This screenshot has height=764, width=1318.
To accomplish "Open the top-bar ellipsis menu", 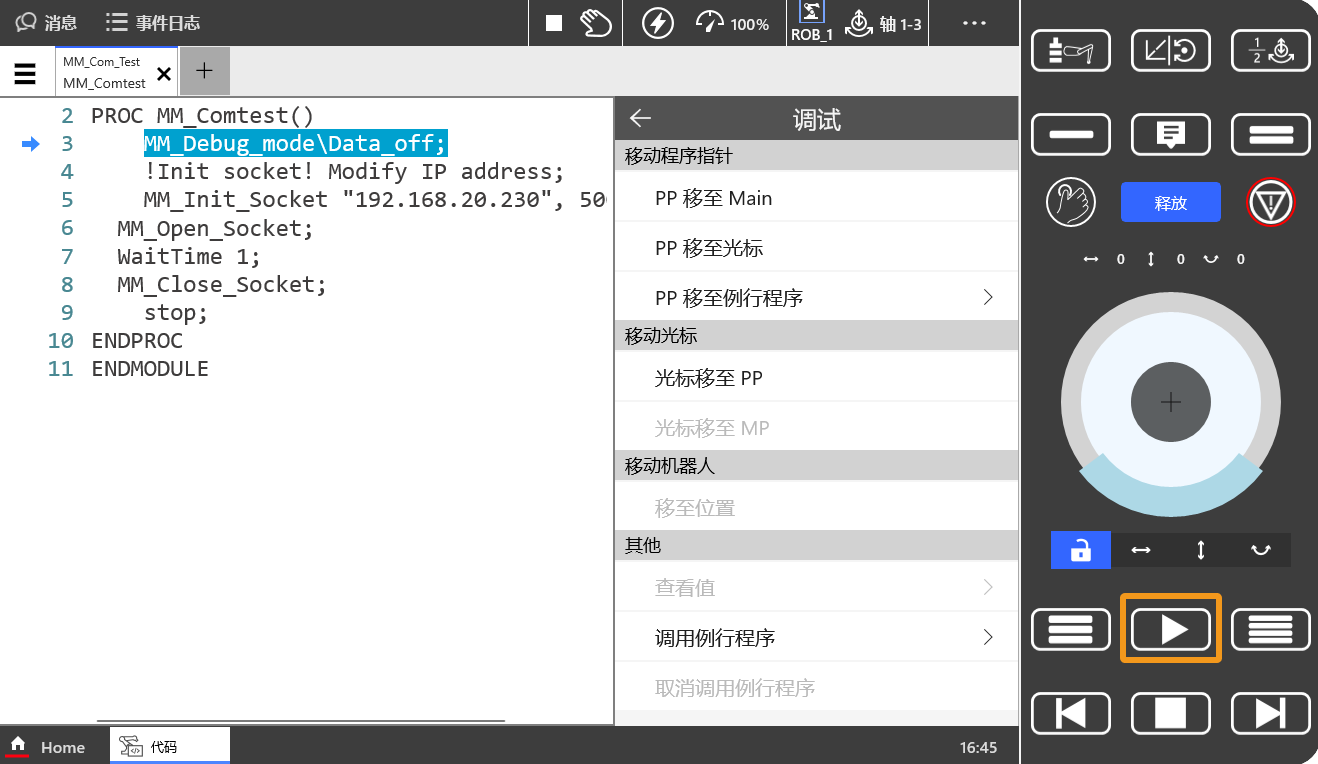I will click(973, 22).
